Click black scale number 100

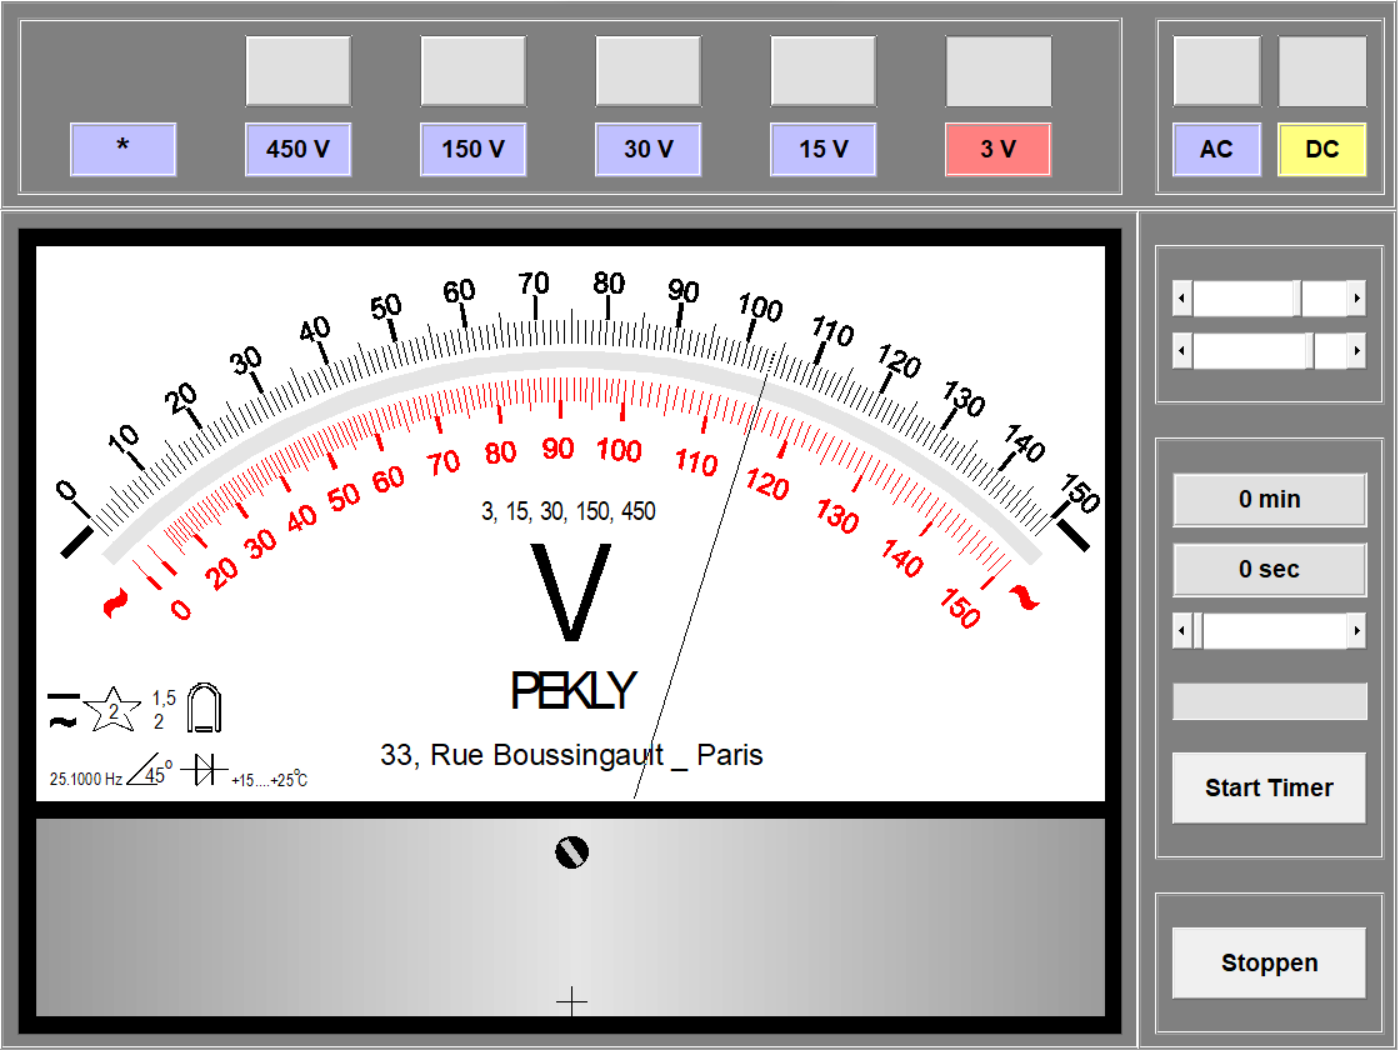pyautogui.click(x=760, y=307)
